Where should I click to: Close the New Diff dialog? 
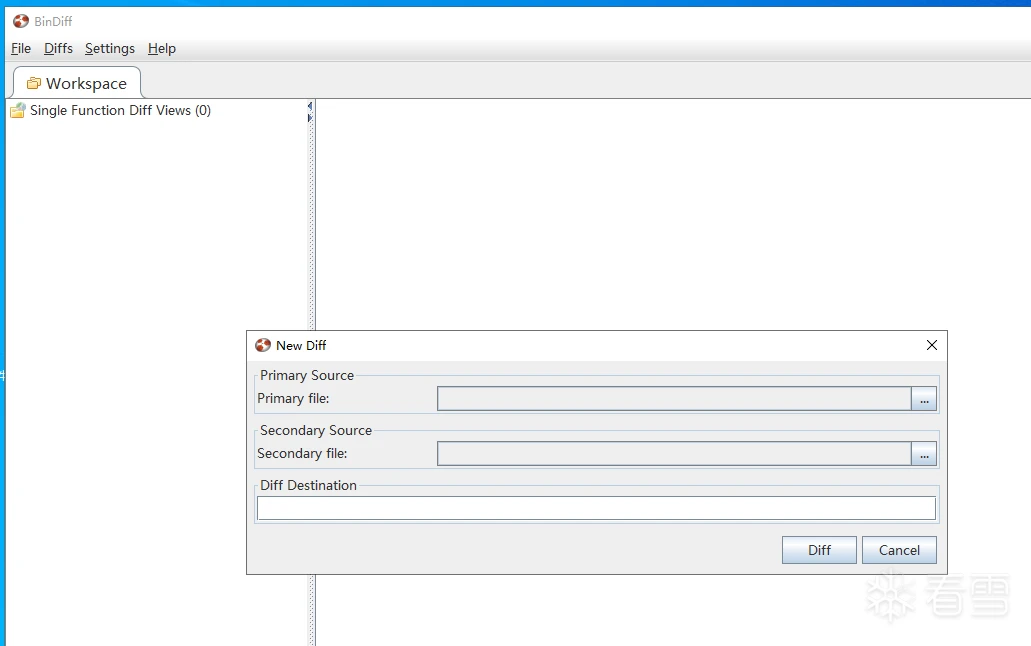point(932,345)
